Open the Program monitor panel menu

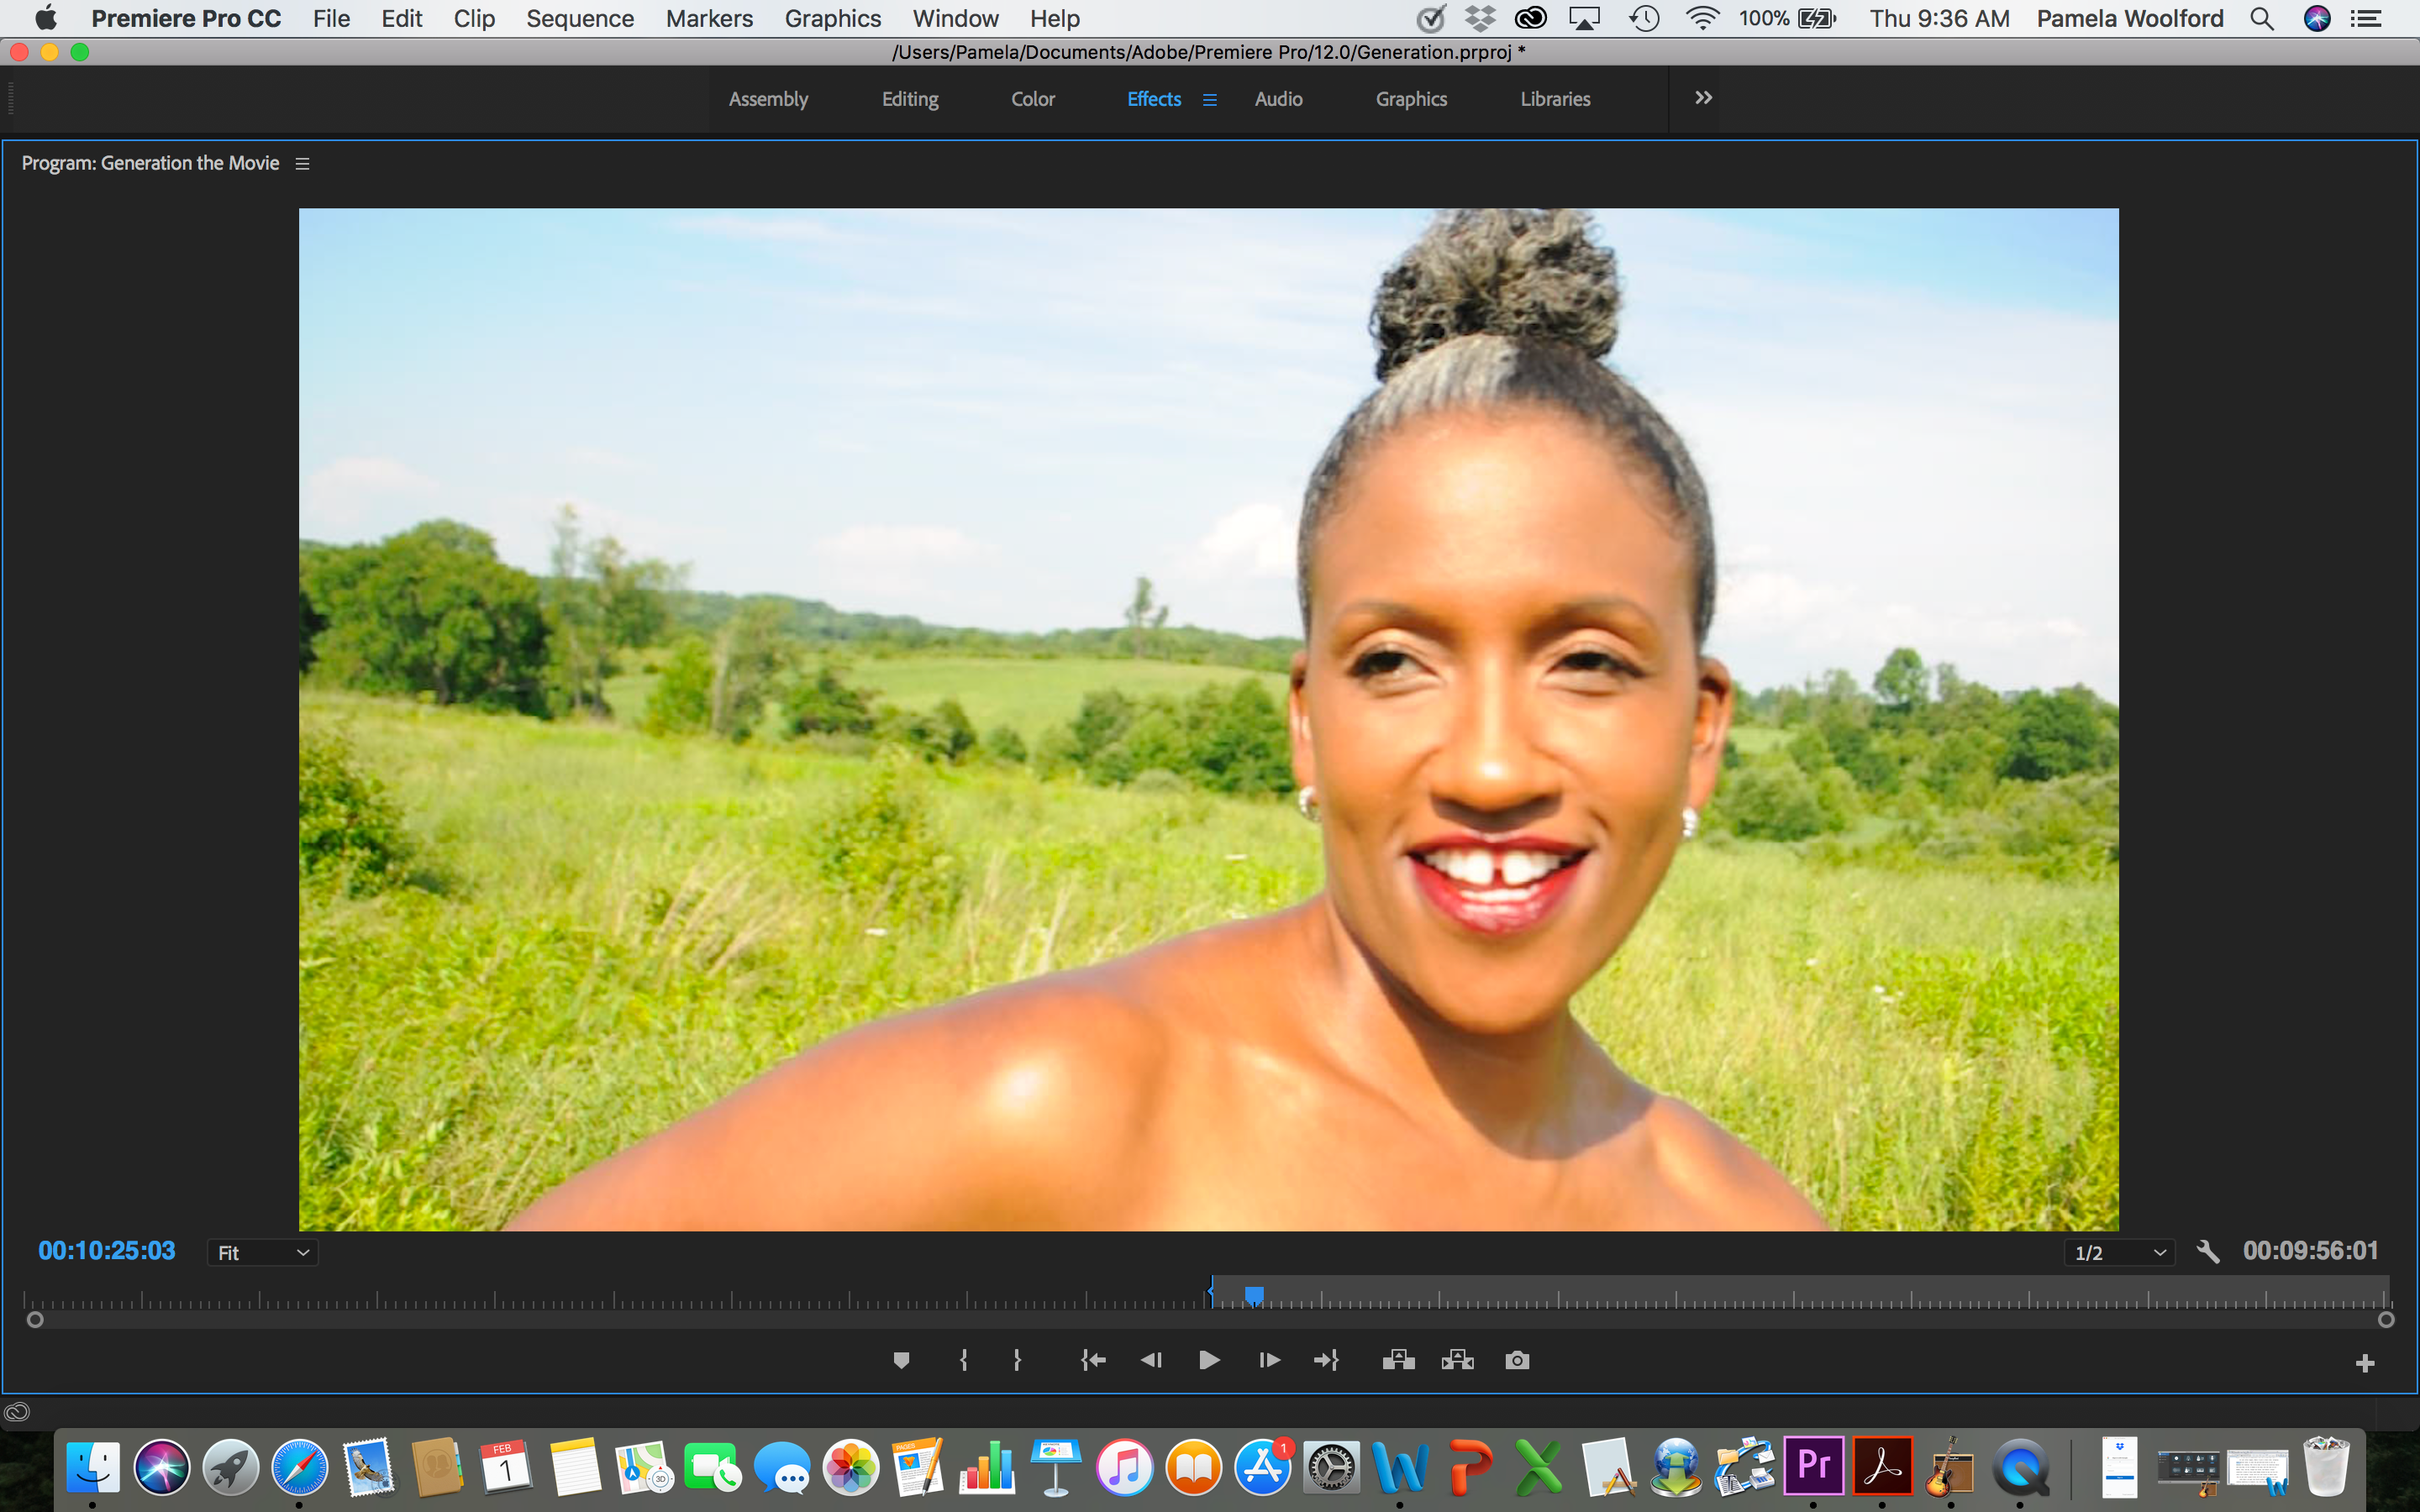click(302, 164)
